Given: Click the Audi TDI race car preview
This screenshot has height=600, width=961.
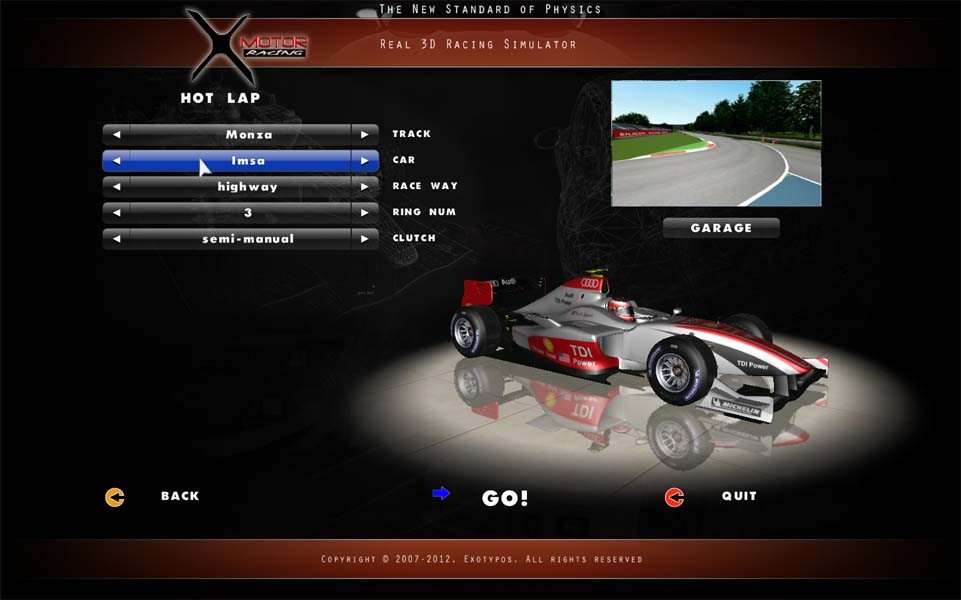Looking at the screenshot, I should pos(639,346).
